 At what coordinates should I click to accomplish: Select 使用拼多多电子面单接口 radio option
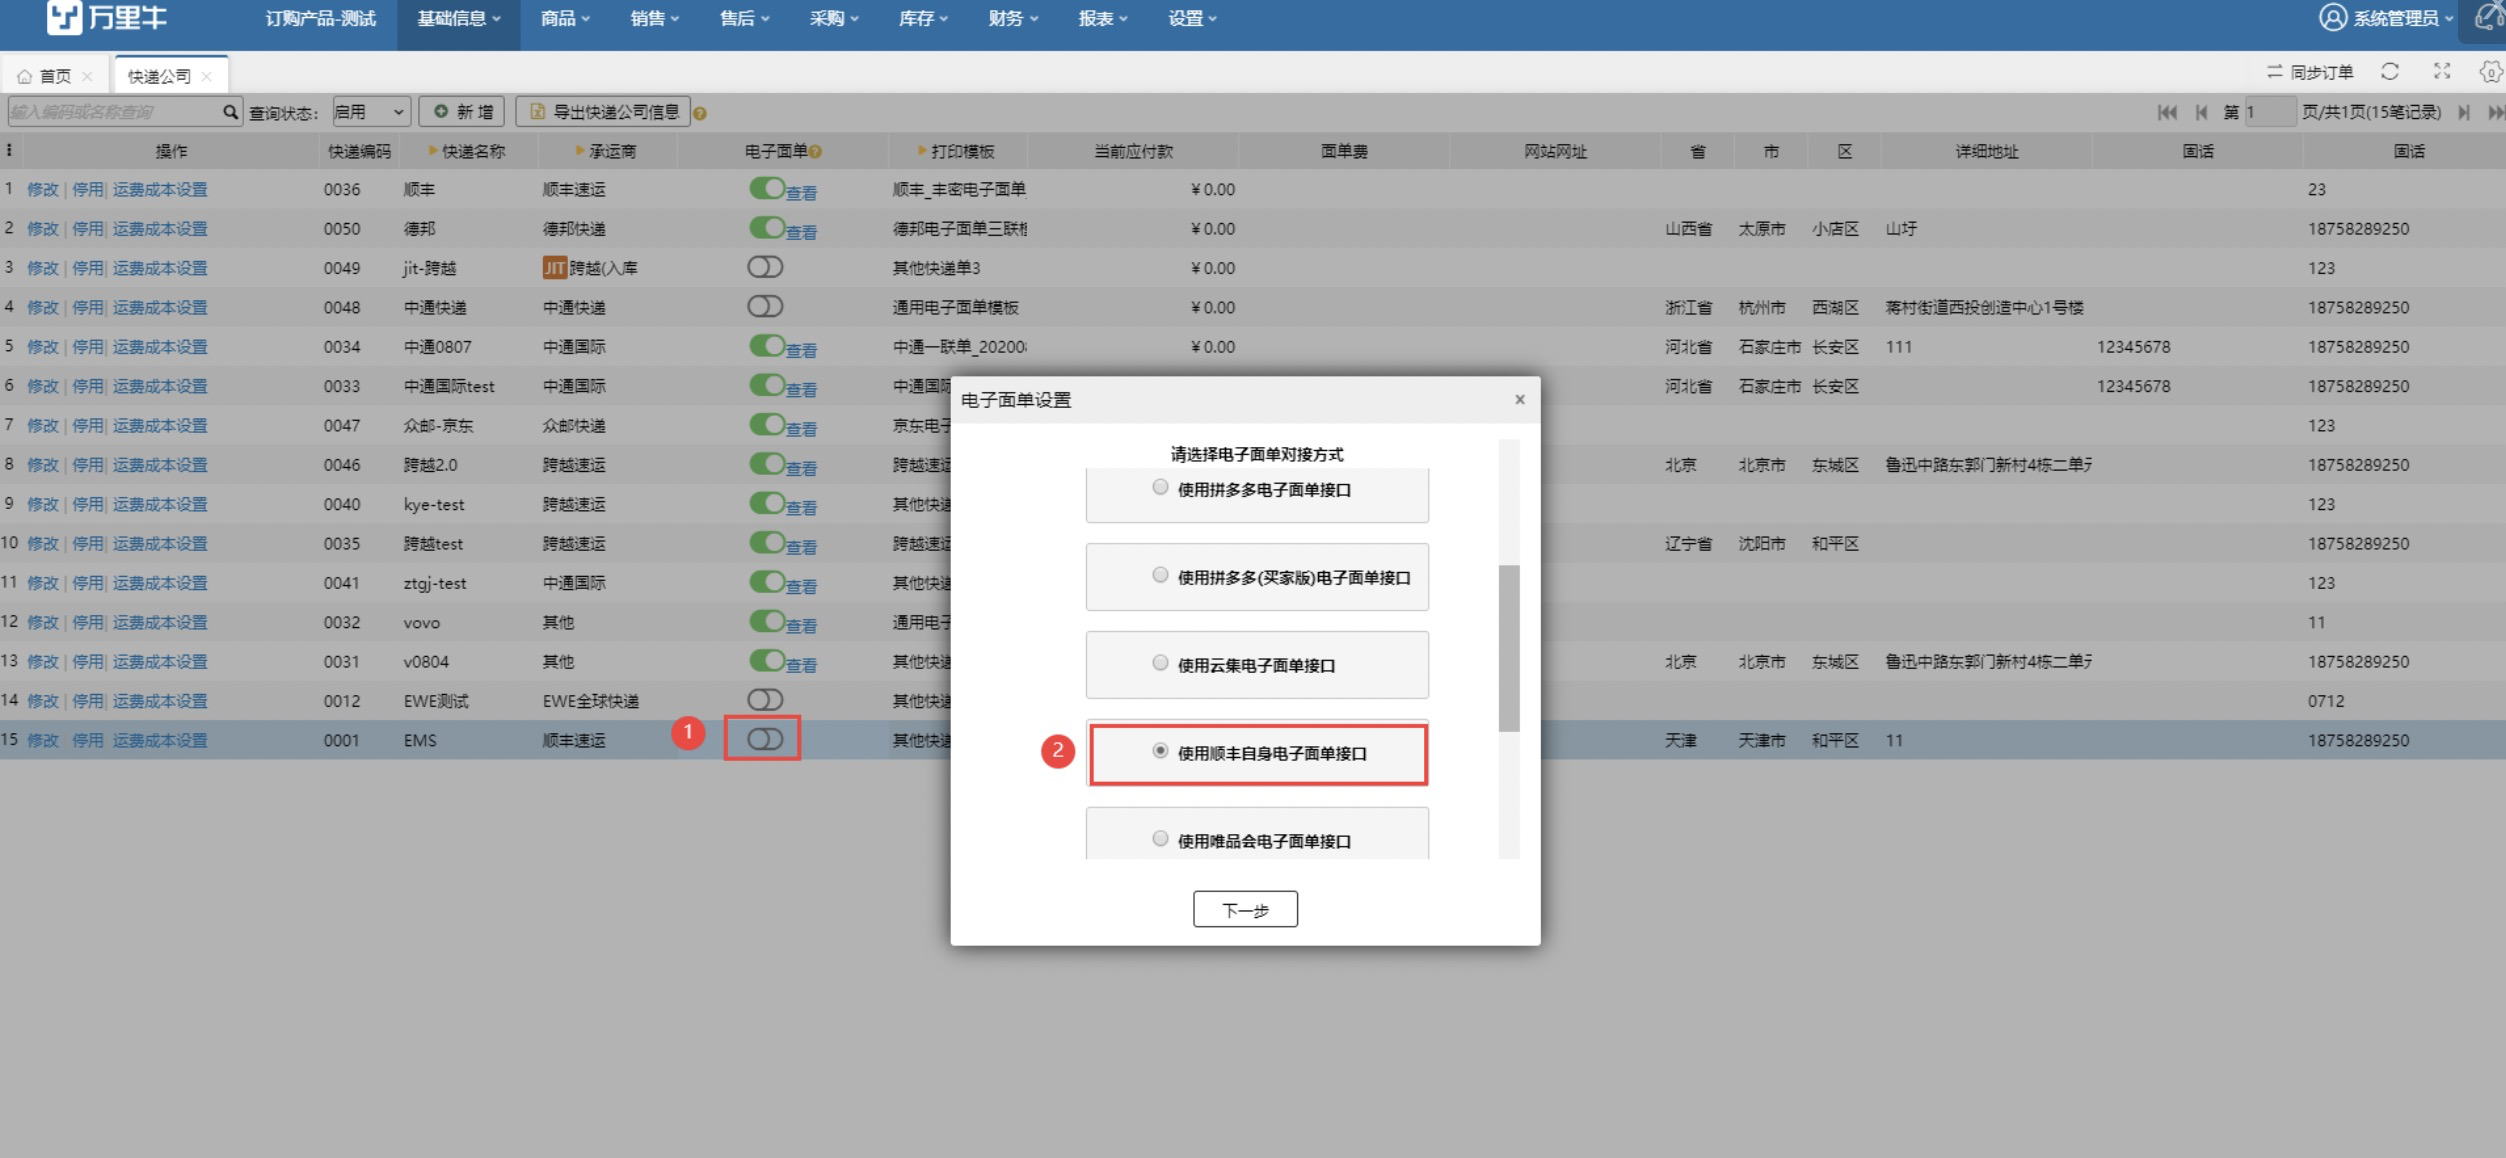(x=1160, y=487)
